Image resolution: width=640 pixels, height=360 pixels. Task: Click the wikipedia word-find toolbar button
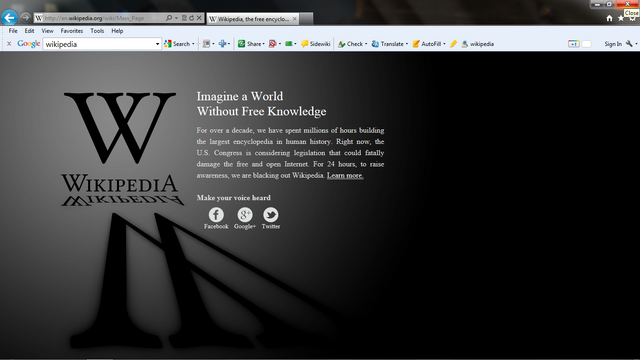point(478,44)
